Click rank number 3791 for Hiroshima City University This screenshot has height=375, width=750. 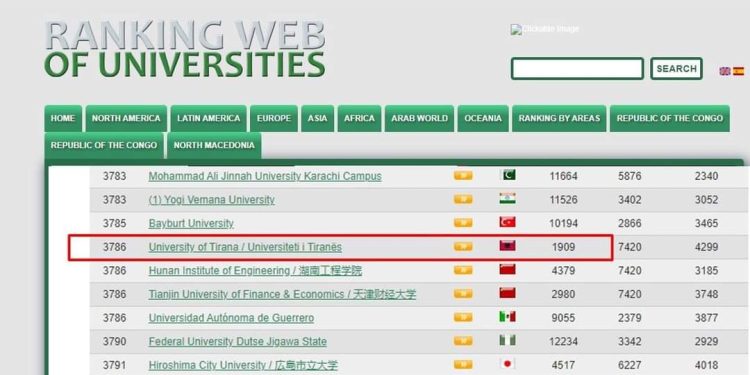tap(114, 365)
